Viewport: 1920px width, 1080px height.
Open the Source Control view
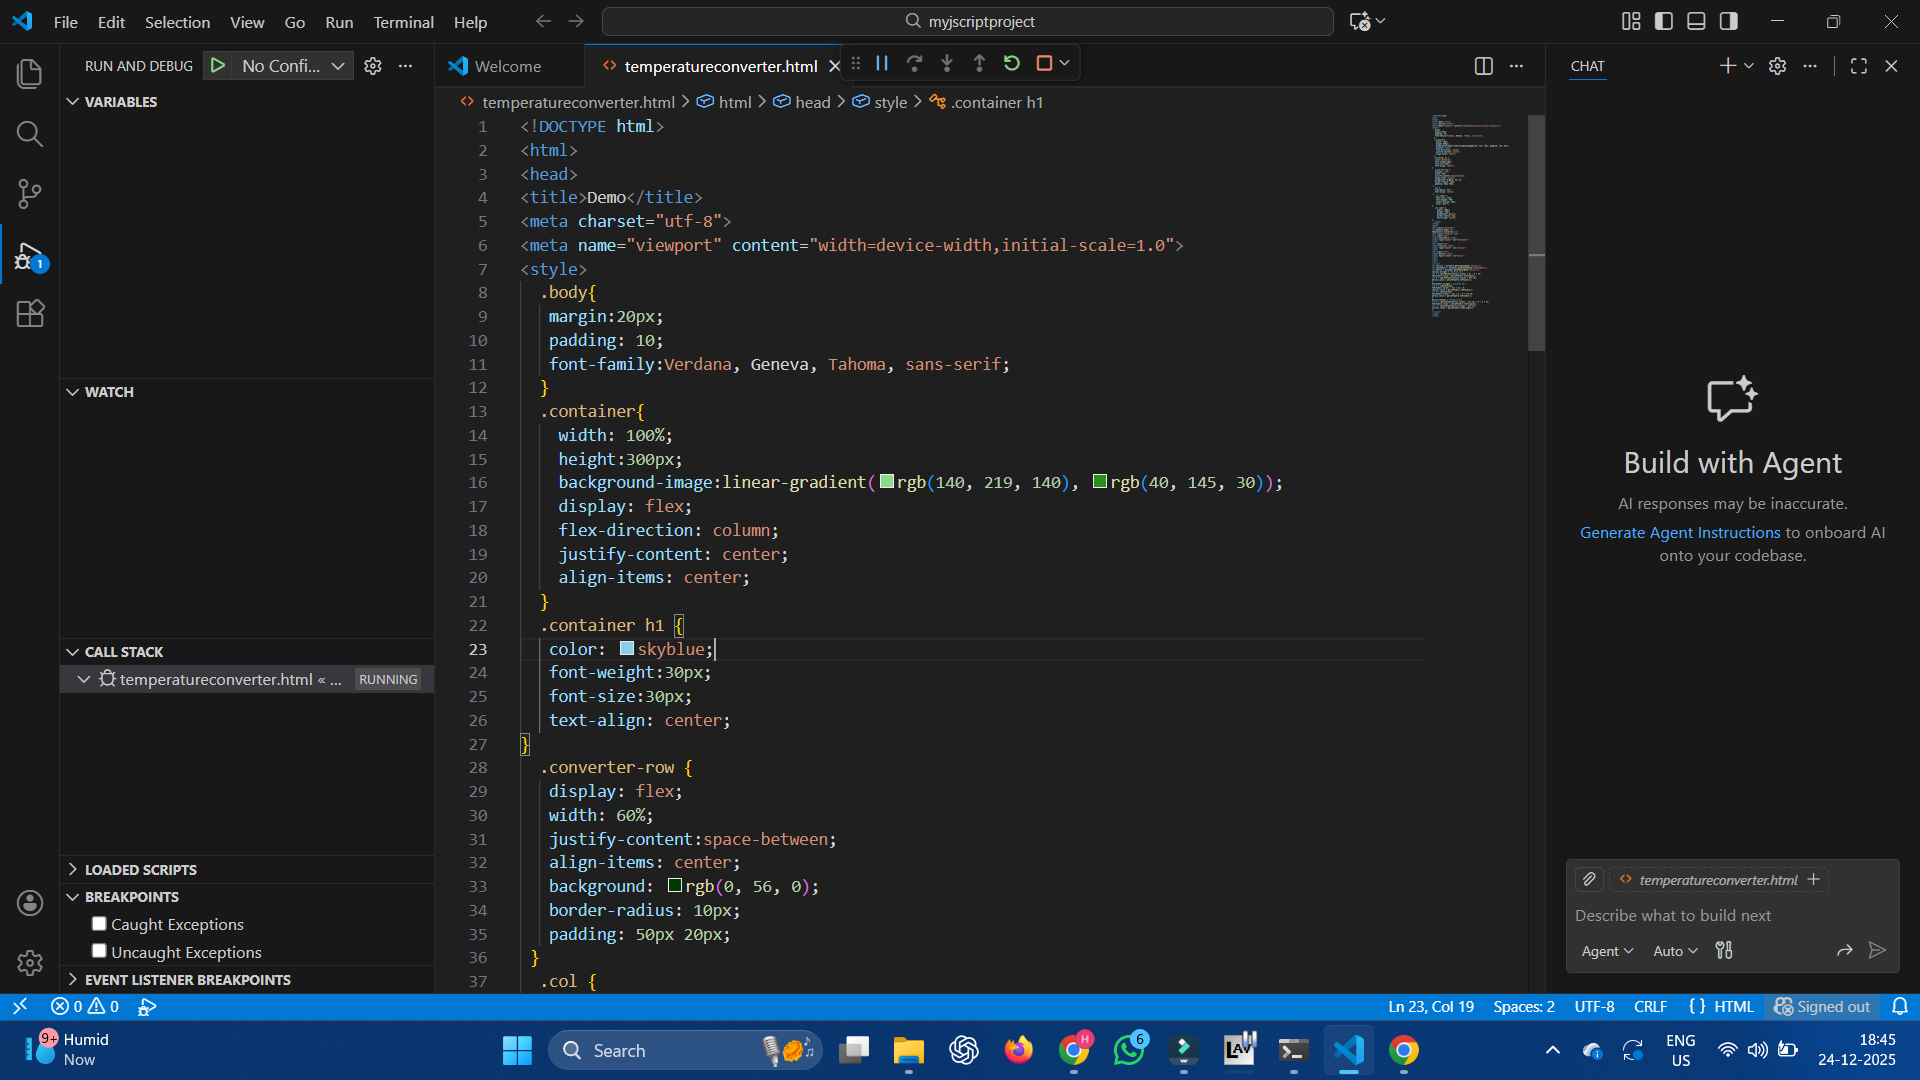[30, 194]
